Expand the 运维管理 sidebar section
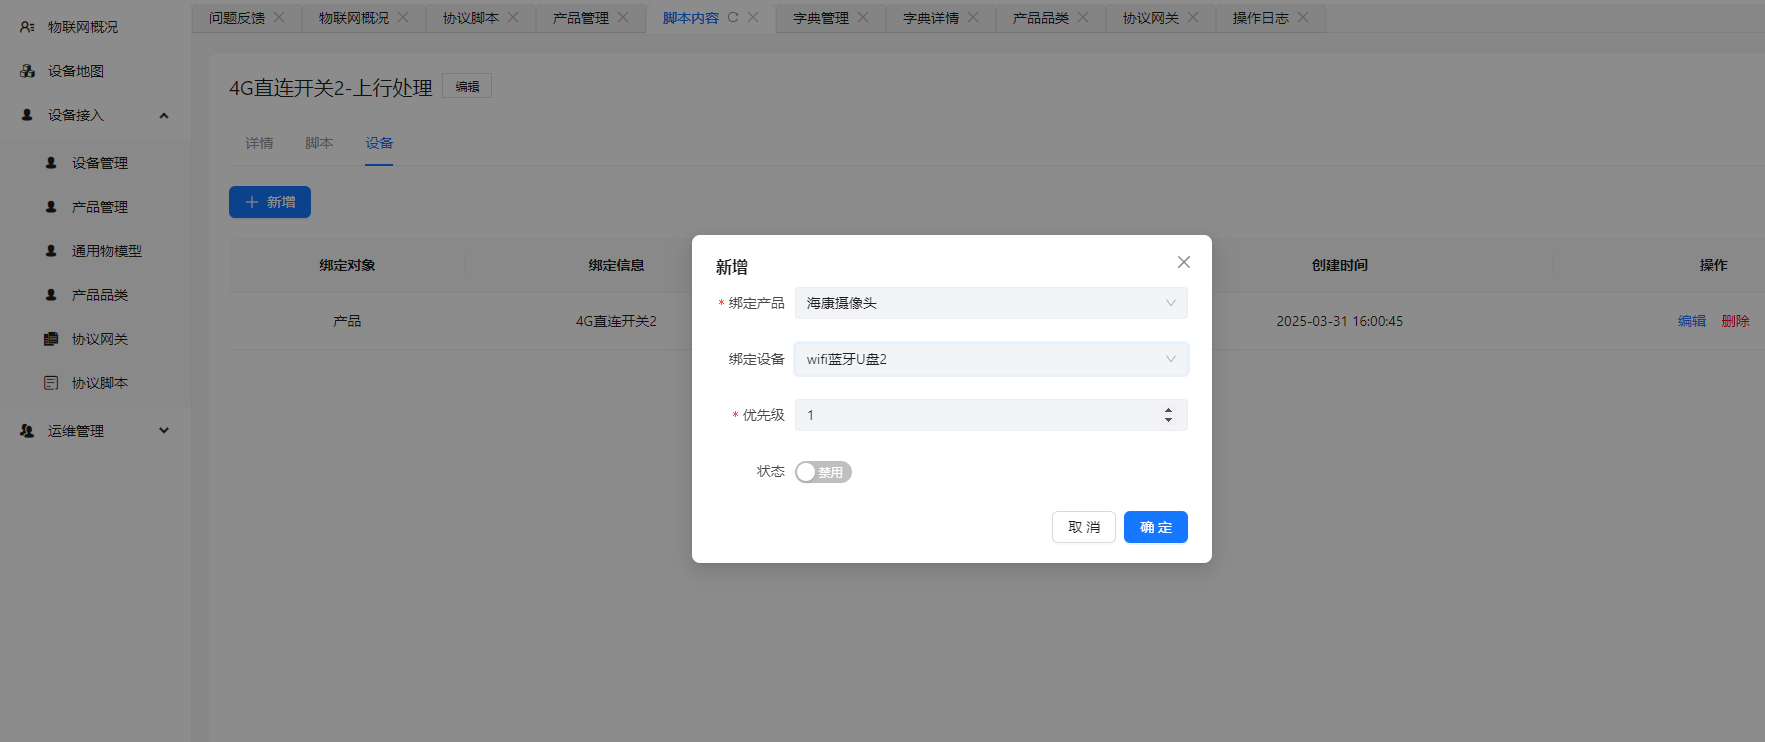The width and height of the screenshot is (1765, 742). [x=164, y=431]
